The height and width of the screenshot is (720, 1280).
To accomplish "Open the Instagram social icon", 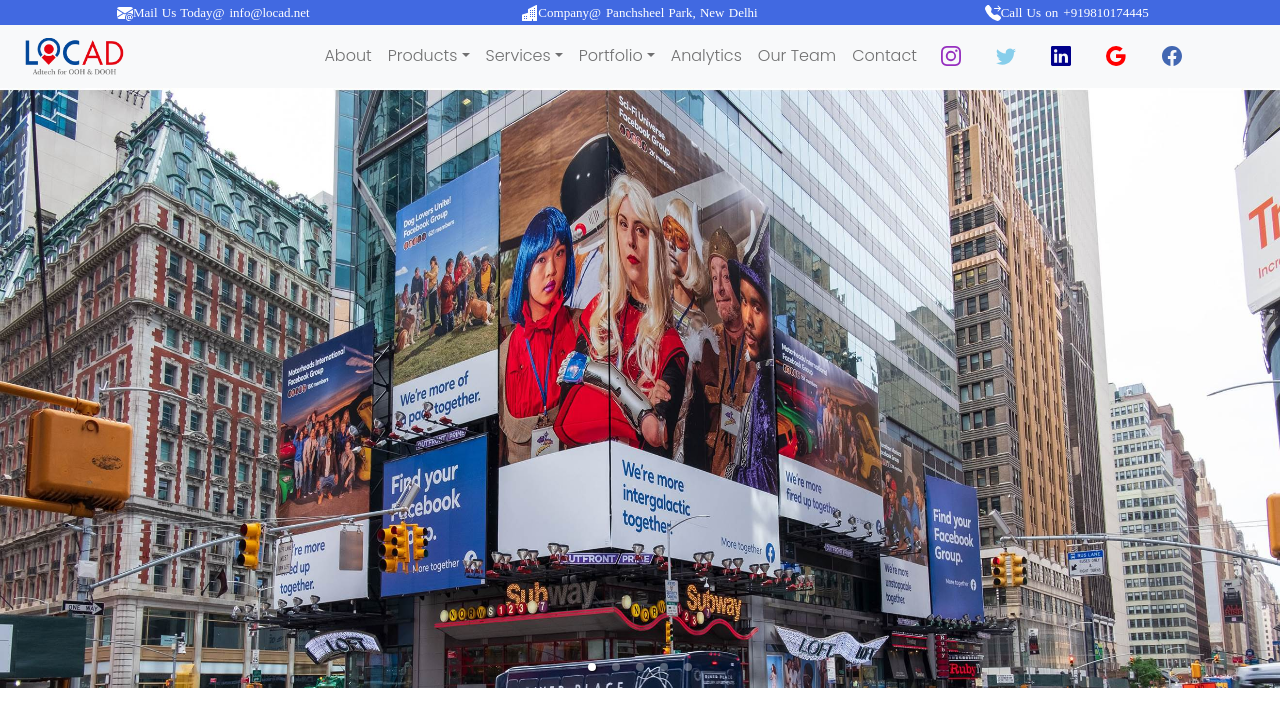I will click(951, 56).
